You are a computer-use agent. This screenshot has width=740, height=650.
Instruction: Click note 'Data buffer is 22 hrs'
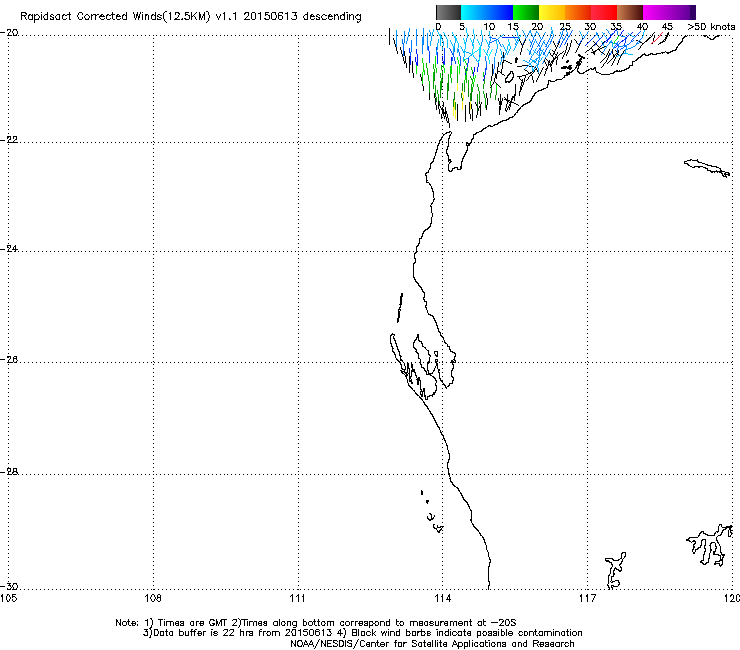coord(204,633)
